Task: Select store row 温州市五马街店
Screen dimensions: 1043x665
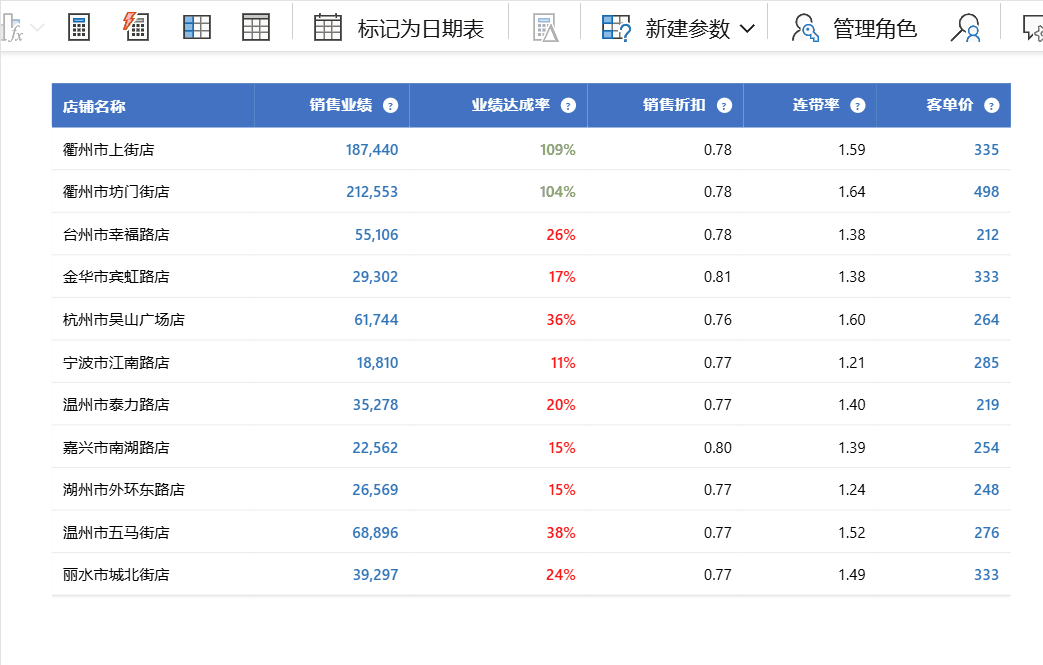Action: (531, 533)
